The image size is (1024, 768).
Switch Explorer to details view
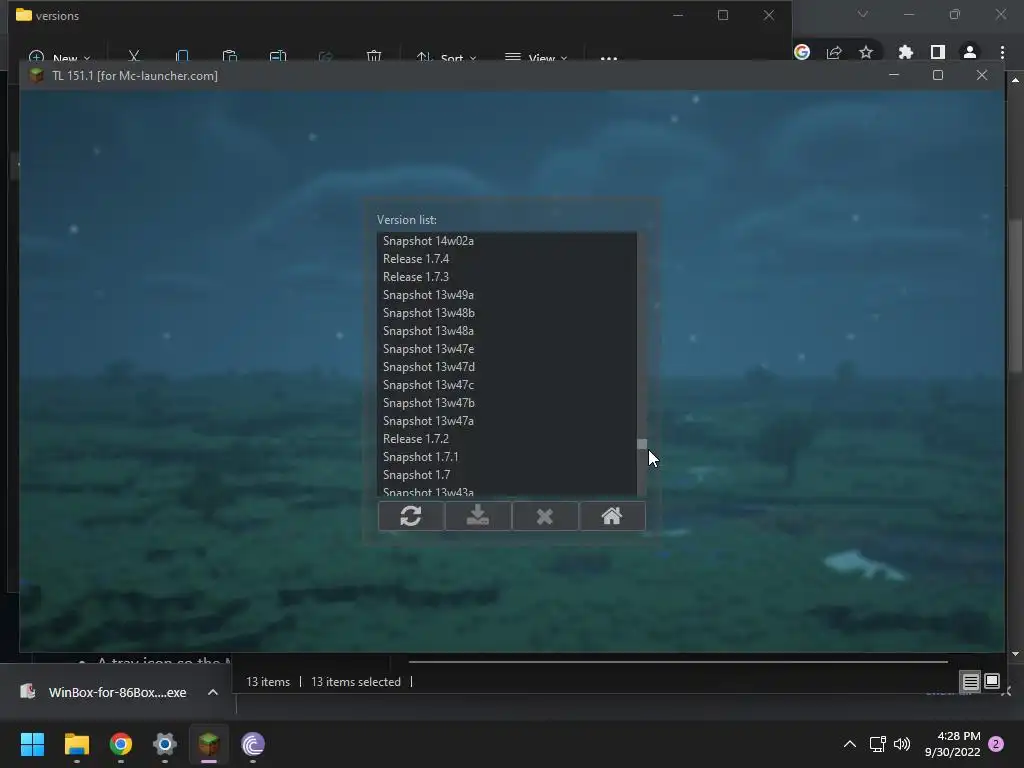(970, 682)
